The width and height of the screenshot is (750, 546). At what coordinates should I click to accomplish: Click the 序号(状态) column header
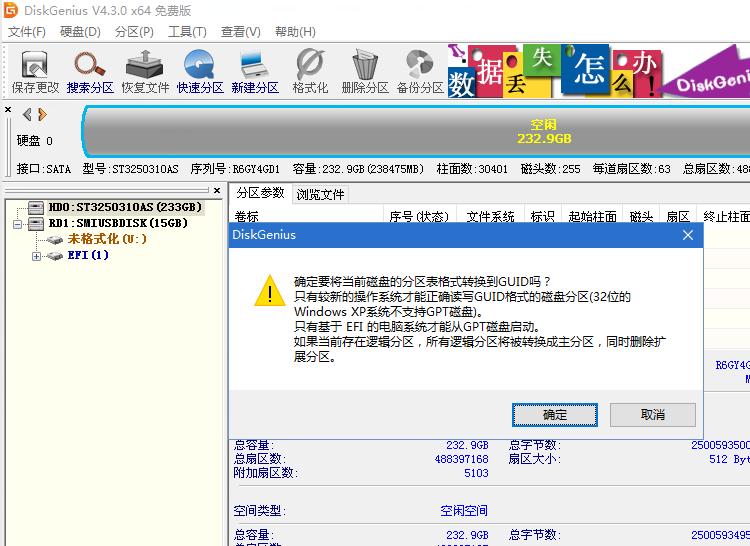point(419,216)
